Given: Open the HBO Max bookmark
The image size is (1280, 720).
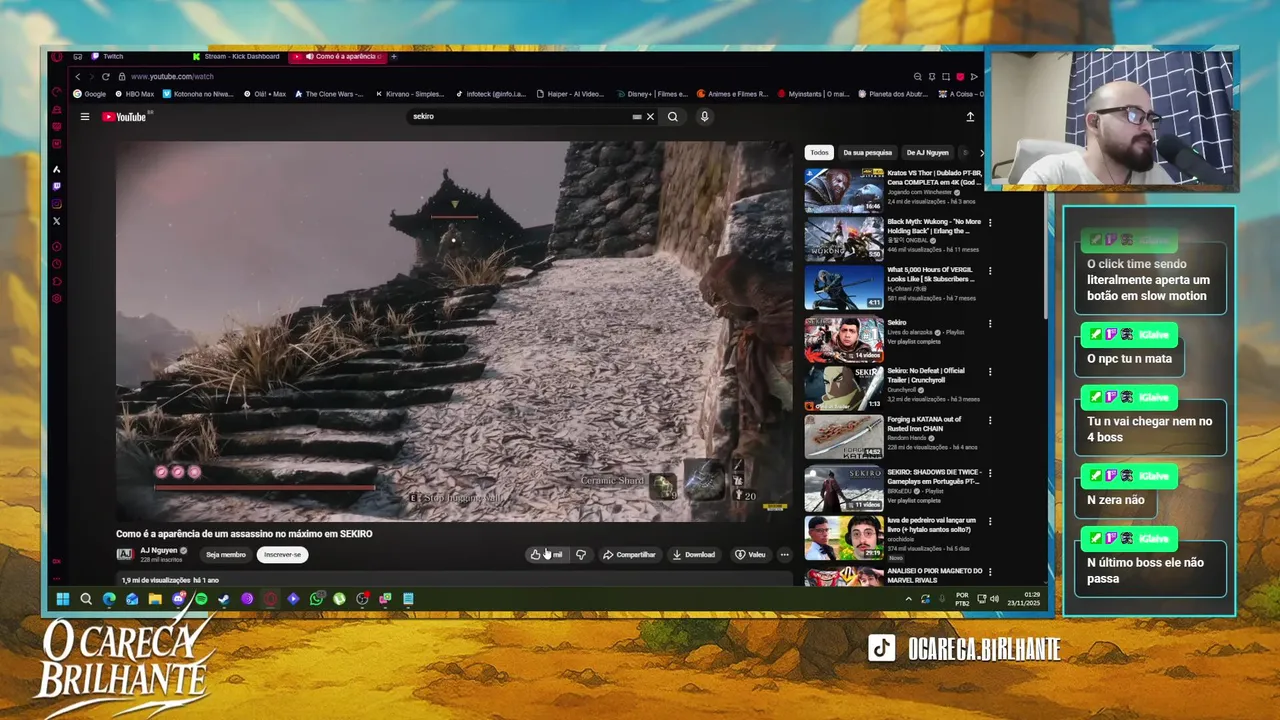Looking at the screenshot, I should (x=135, y=94).
